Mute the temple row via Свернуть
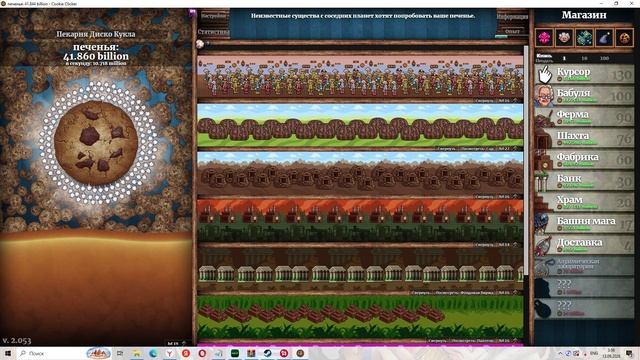 click(x=438, y=340)
